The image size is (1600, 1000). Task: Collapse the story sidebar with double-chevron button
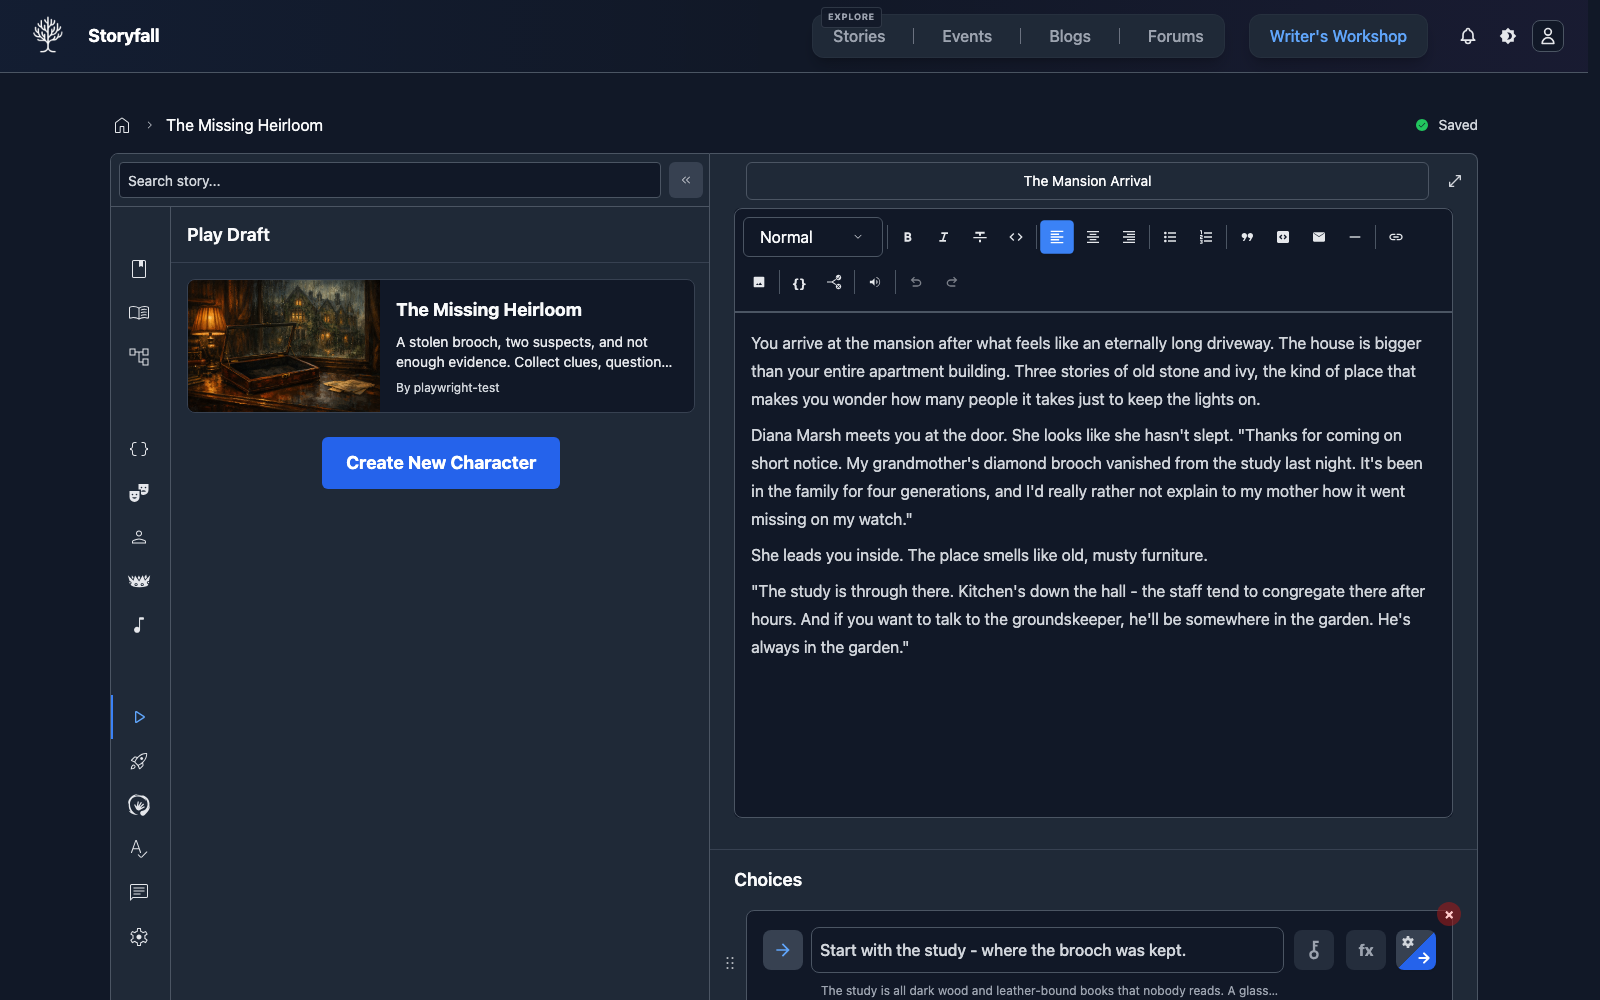coord(686,180)
